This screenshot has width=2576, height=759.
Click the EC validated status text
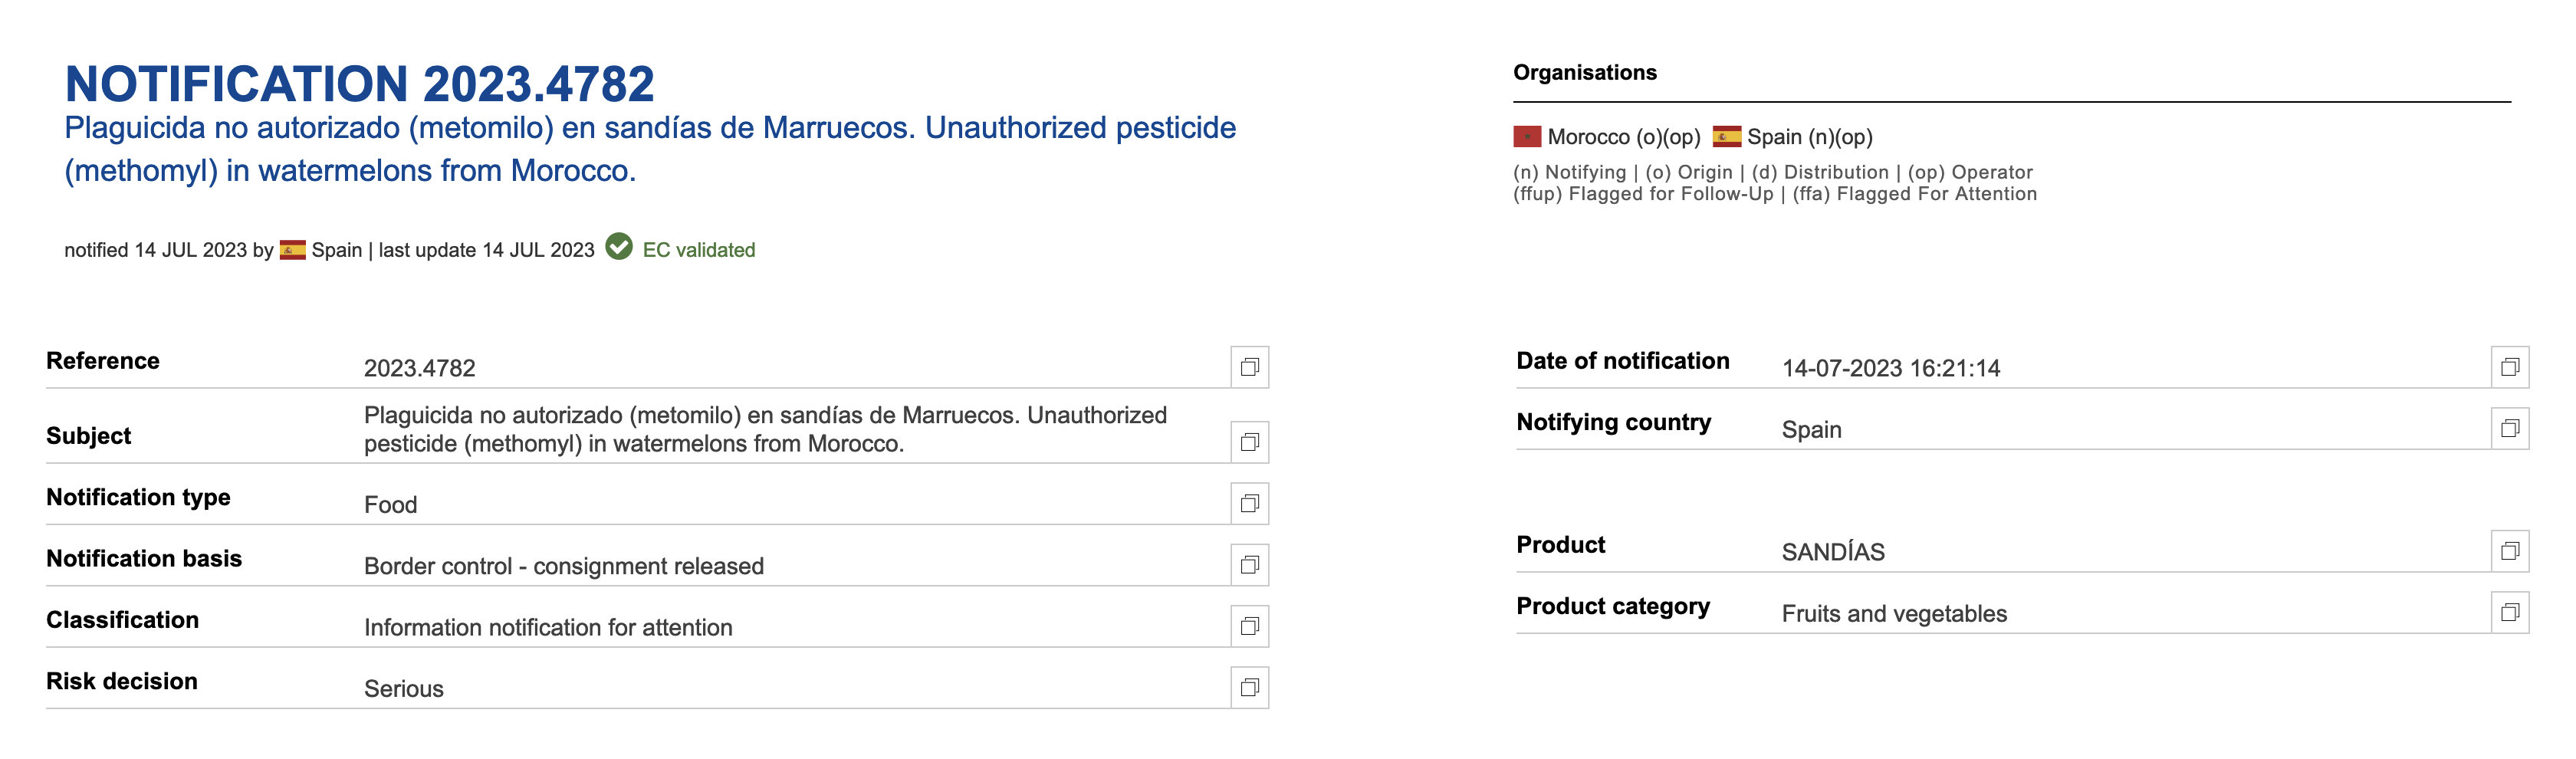coord(699,250)
